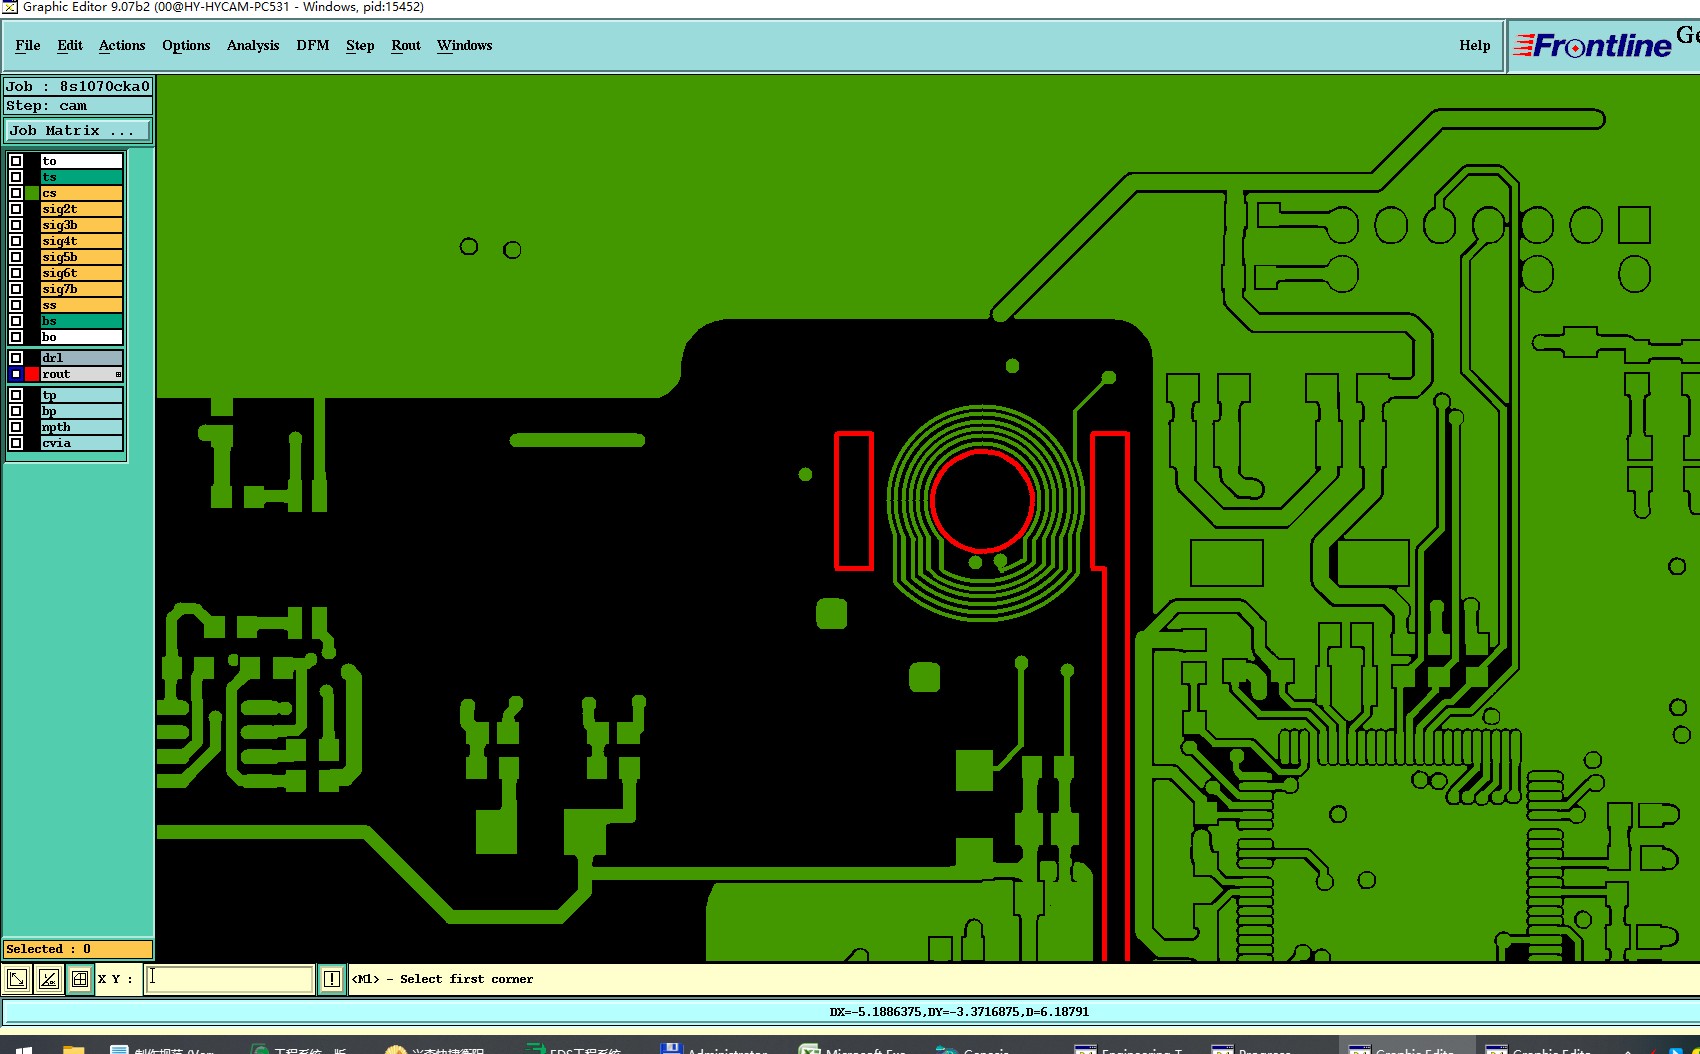Toggle the grid snap icon
The width and height of the screenshot is (1700, 1054).
point(80,979)
